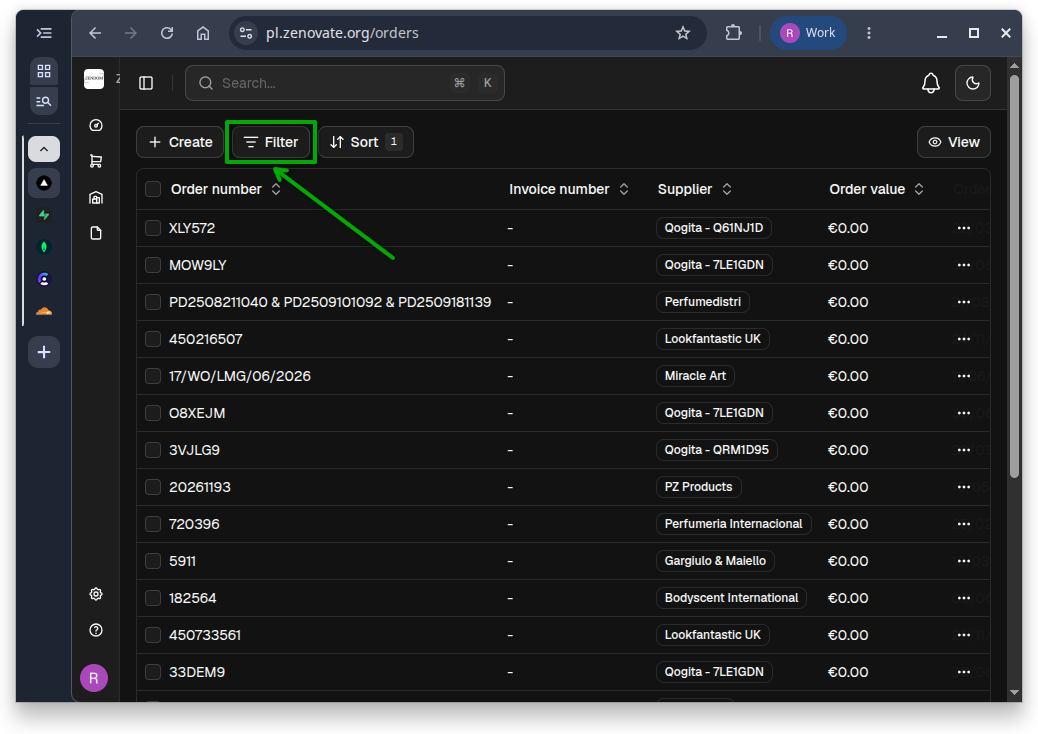
Task: Tick the checkbox for order 450216507
Action: click(153, 339)
